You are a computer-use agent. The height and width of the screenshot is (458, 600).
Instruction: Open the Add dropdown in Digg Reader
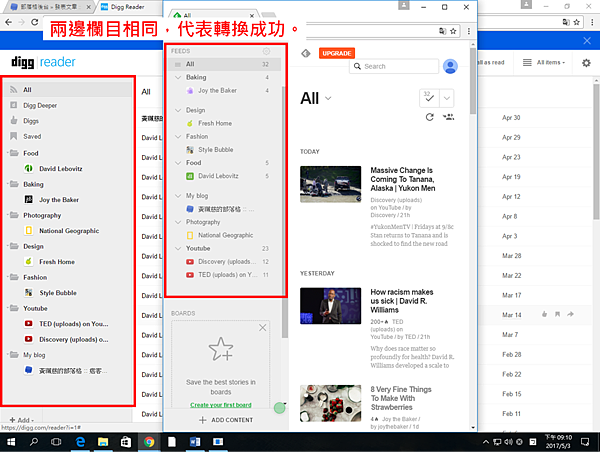tap(21, 420)
